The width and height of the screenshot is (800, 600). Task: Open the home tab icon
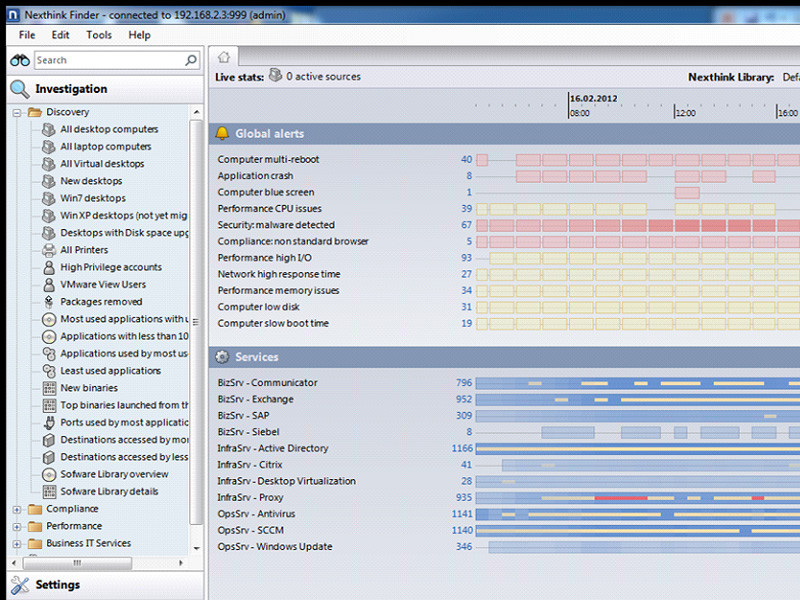tap(224, 57)
